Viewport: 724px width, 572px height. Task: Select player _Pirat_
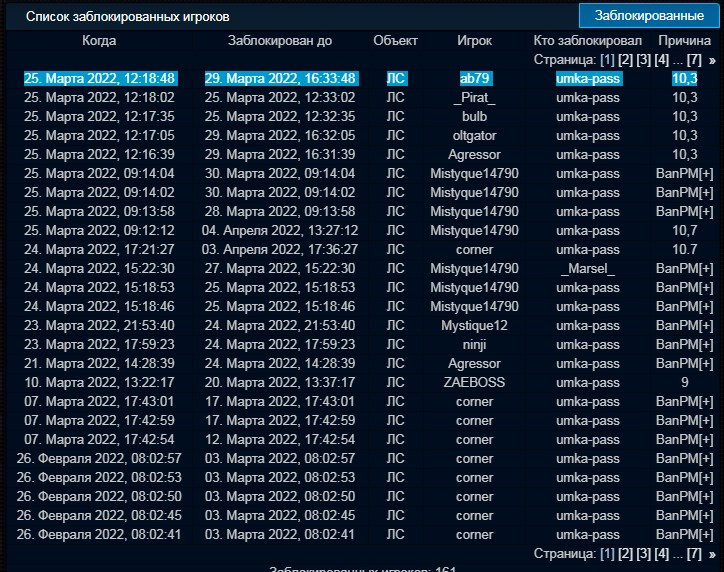tap(474, 97)
